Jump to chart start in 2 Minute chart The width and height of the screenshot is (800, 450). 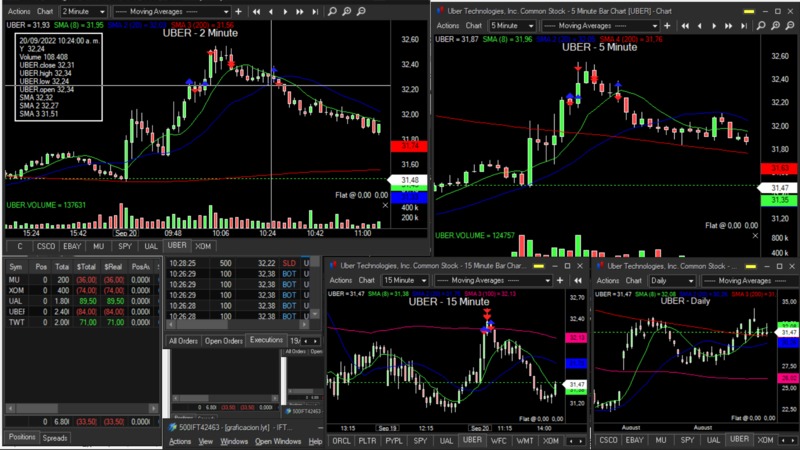point(257,11)
